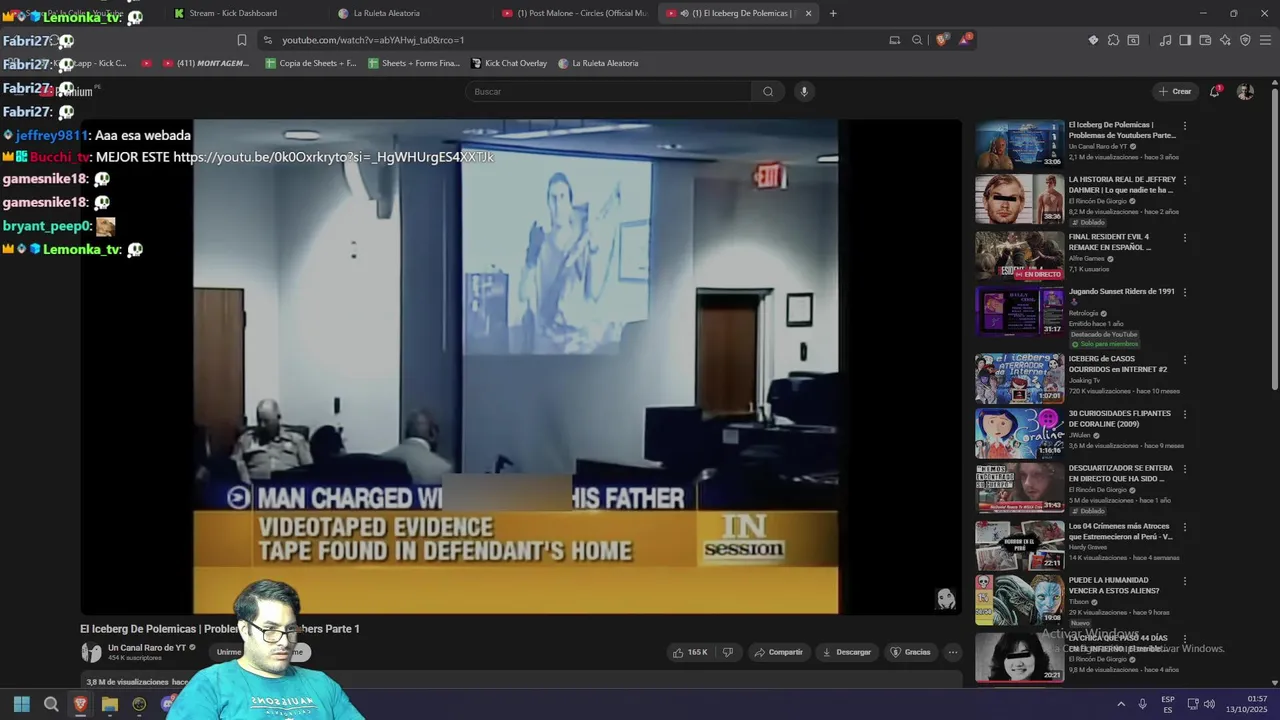Screen dimensions: 1280x720
Task: Click the channel watermark on video corner
Action: click(945, 599)
